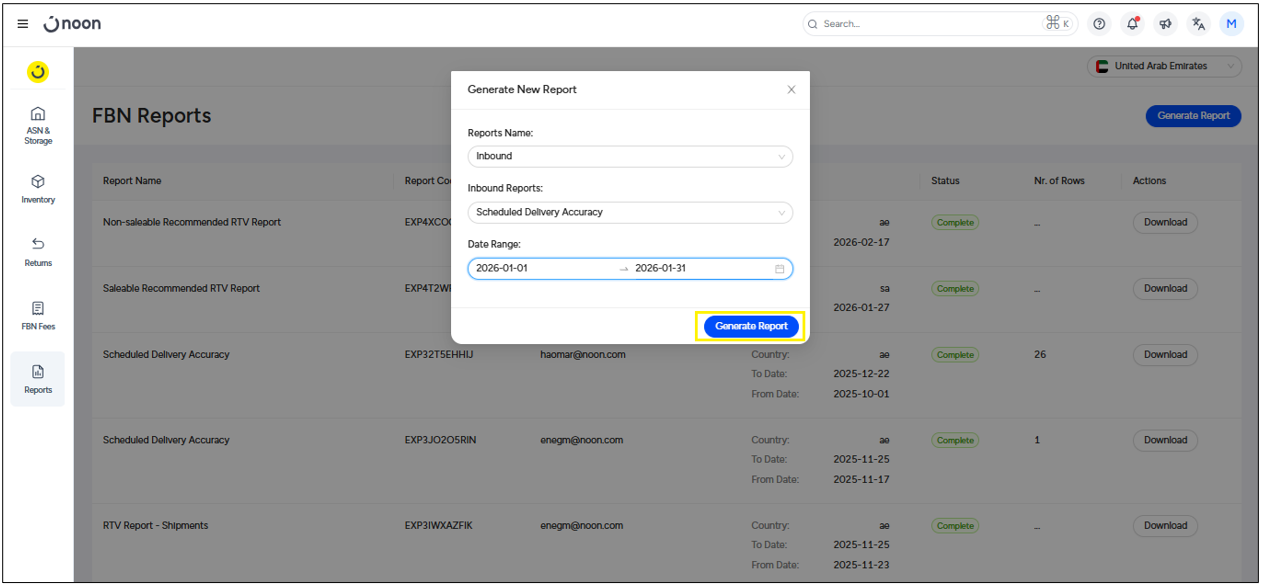This screenshot has width=1262, height=586.
Task: Open the language translation icon
Action: (1198, 24)
